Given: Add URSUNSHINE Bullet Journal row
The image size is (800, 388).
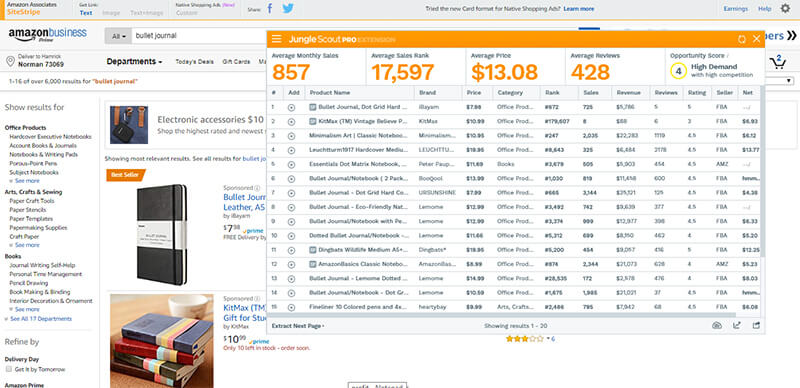Looking at the screenshot, I should [x=291, y=193].
